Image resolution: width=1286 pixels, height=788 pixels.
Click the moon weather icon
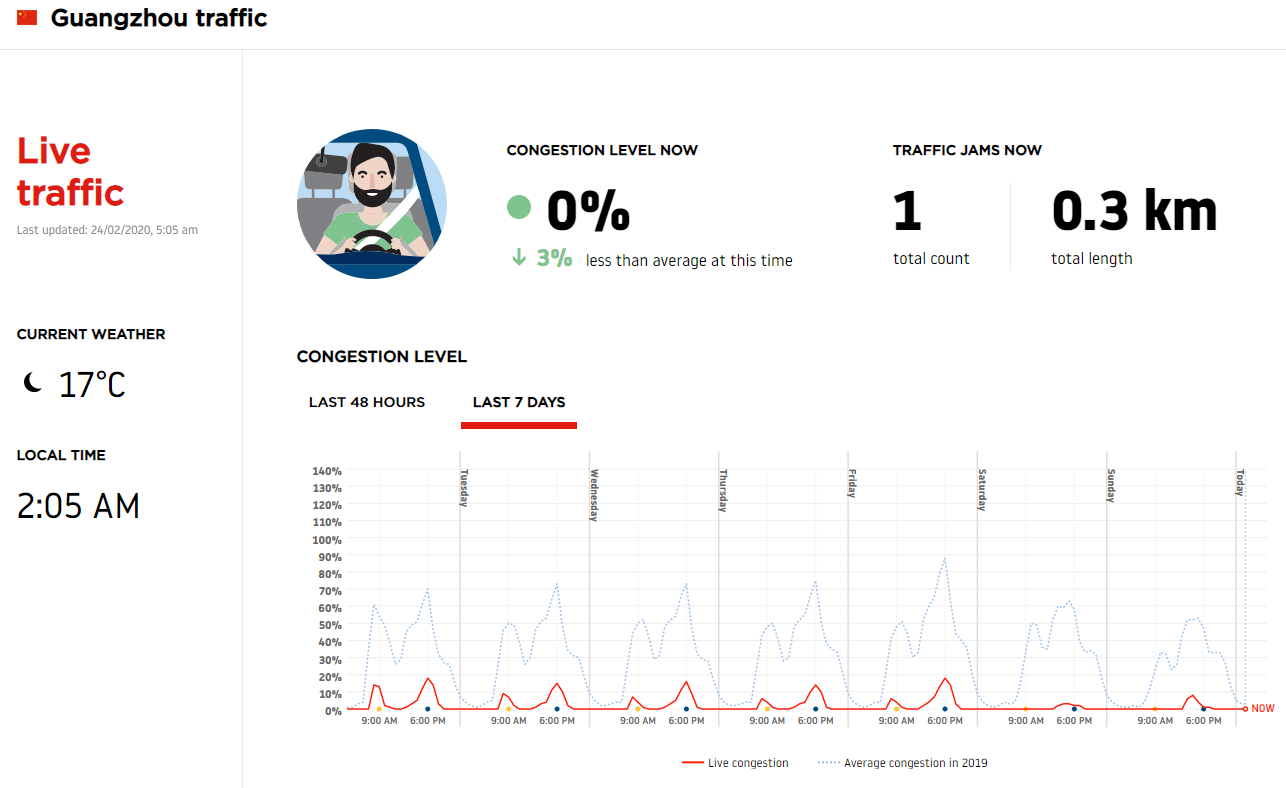(33, 383)
